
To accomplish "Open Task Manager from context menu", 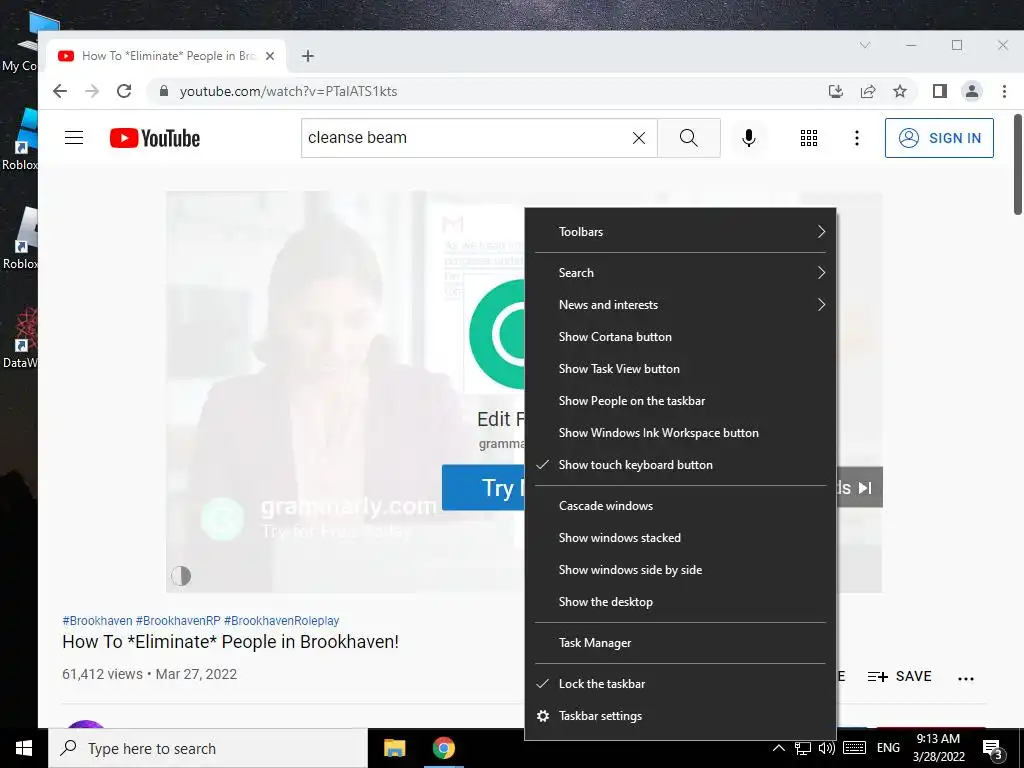I will click(x=680, y=643).
